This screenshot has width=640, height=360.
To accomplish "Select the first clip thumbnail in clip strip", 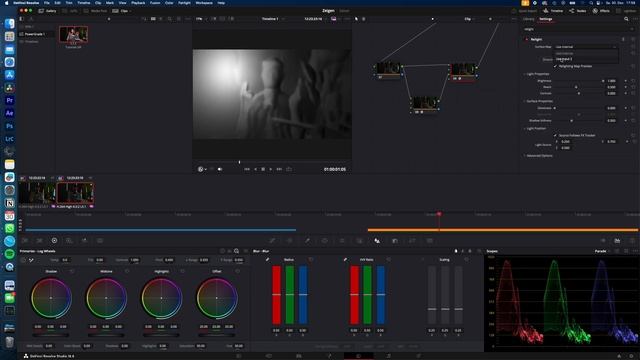I will pyautogui.click(x=37, y=192).
